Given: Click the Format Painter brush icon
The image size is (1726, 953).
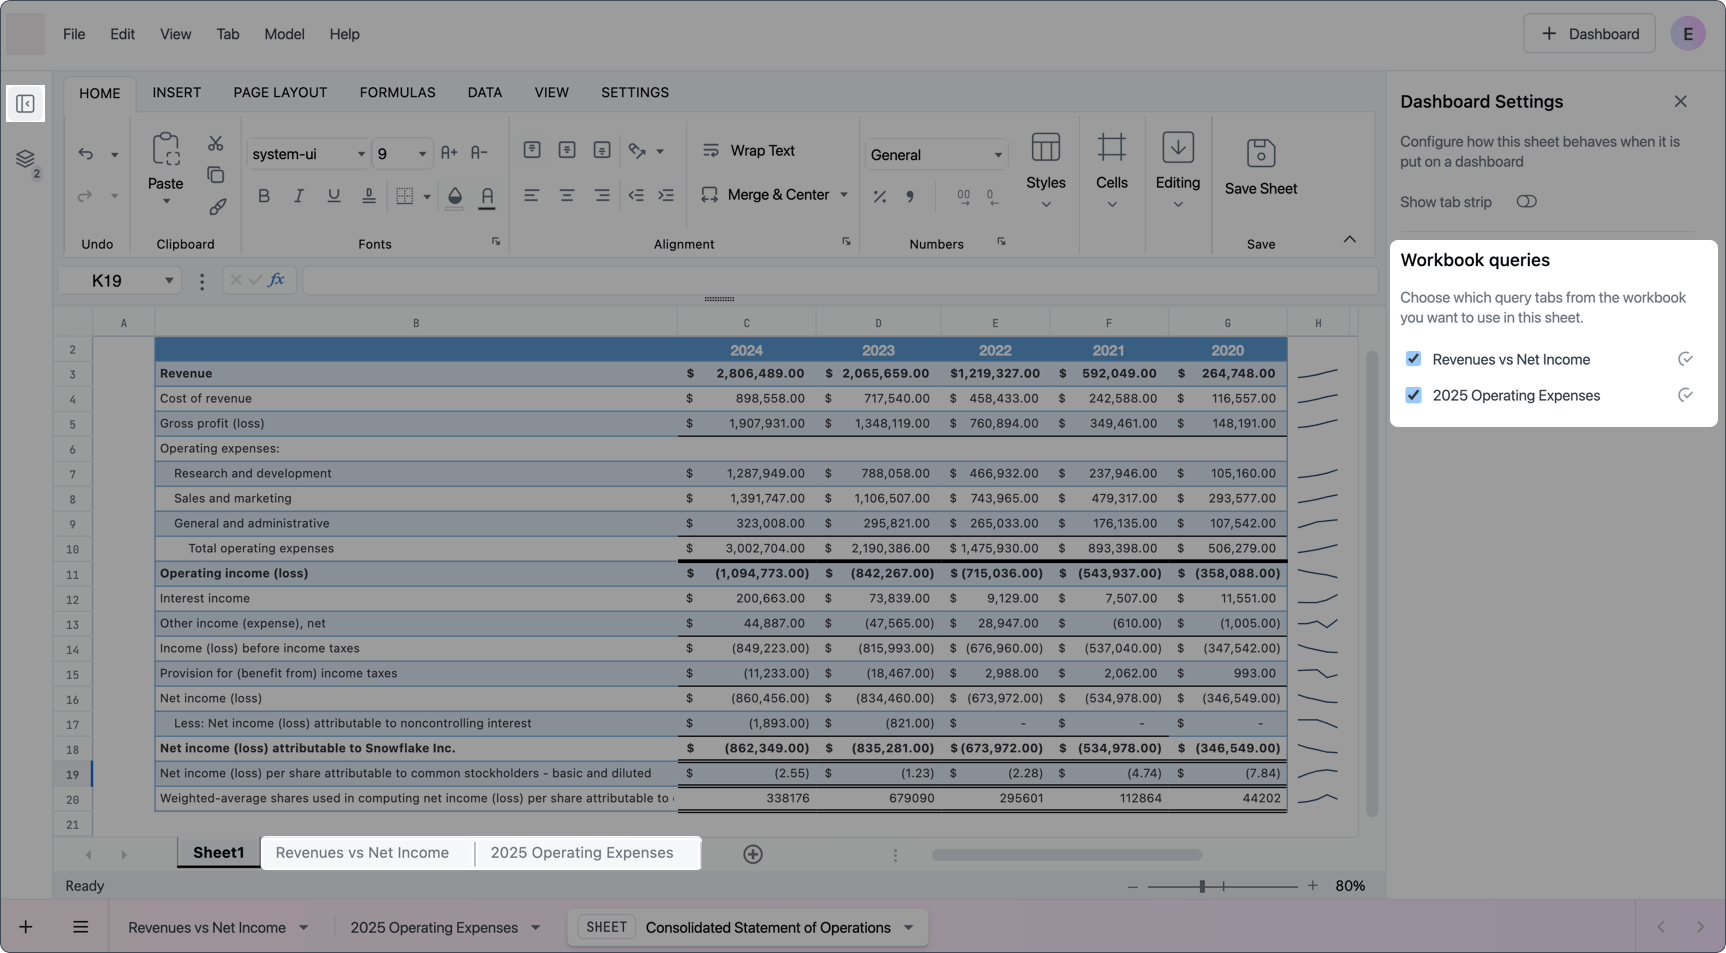Looking at the screenshot, I should pyautogui.click(x=217, y=207).
